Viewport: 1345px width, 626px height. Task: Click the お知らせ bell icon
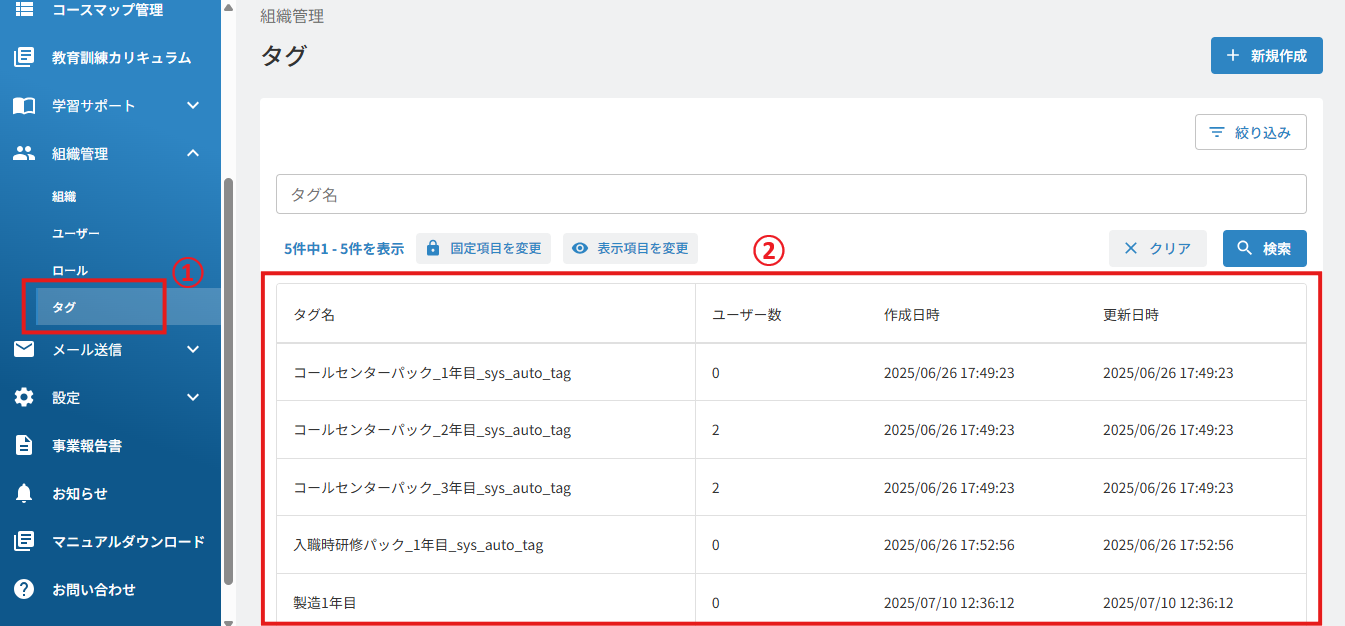[x=24, y=494]
